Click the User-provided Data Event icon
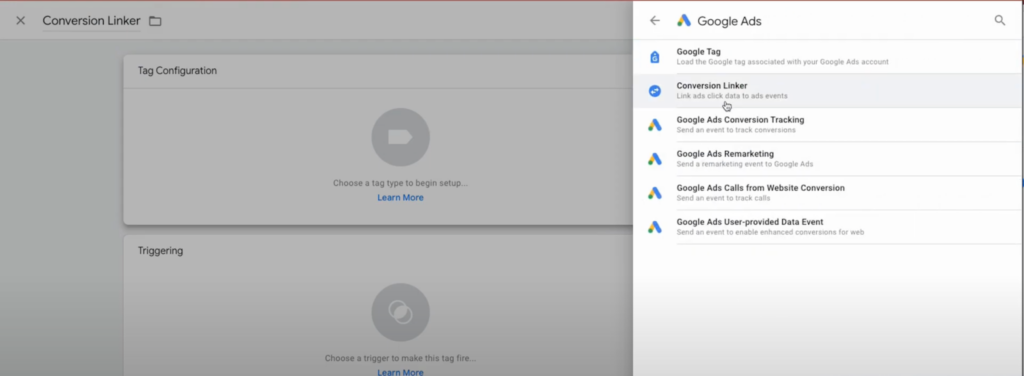The width and height of the screenshot is (1024, 376). (x=654, y=227)
